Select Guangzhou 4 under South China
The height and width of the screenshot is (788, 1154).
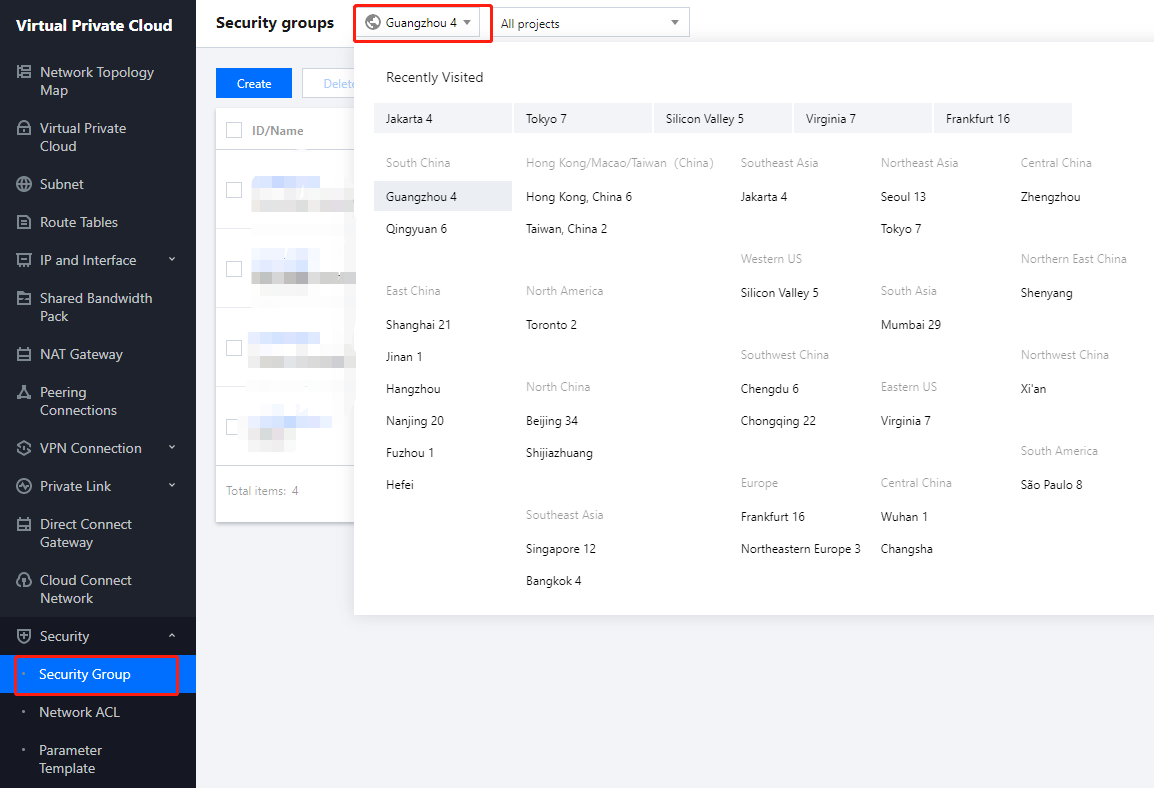pyautogui.click(x=442, y=196)
